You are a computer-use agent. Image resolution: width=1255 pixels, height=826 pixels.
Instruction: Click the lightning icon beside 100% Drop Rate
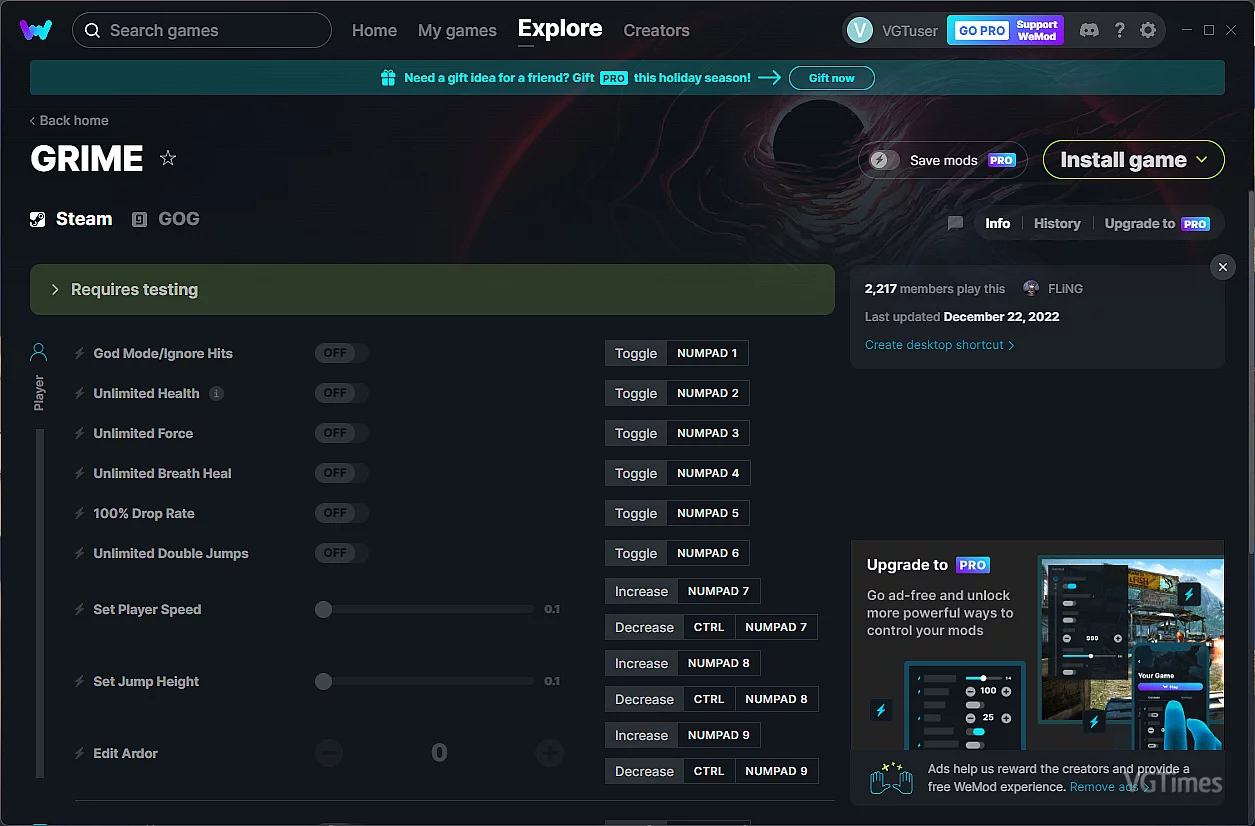pyautogui.click(x=80, y=513)
